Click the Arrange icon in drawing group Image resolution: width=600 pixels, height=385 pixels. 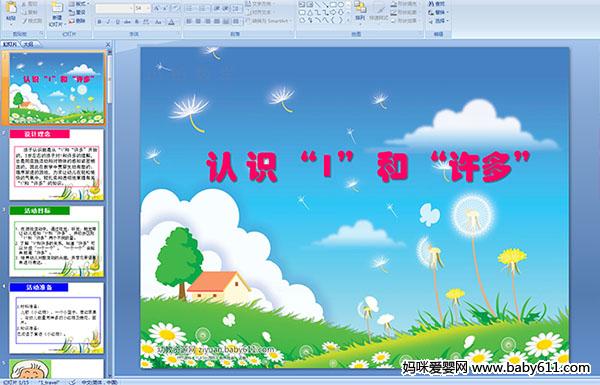point(360,11)
